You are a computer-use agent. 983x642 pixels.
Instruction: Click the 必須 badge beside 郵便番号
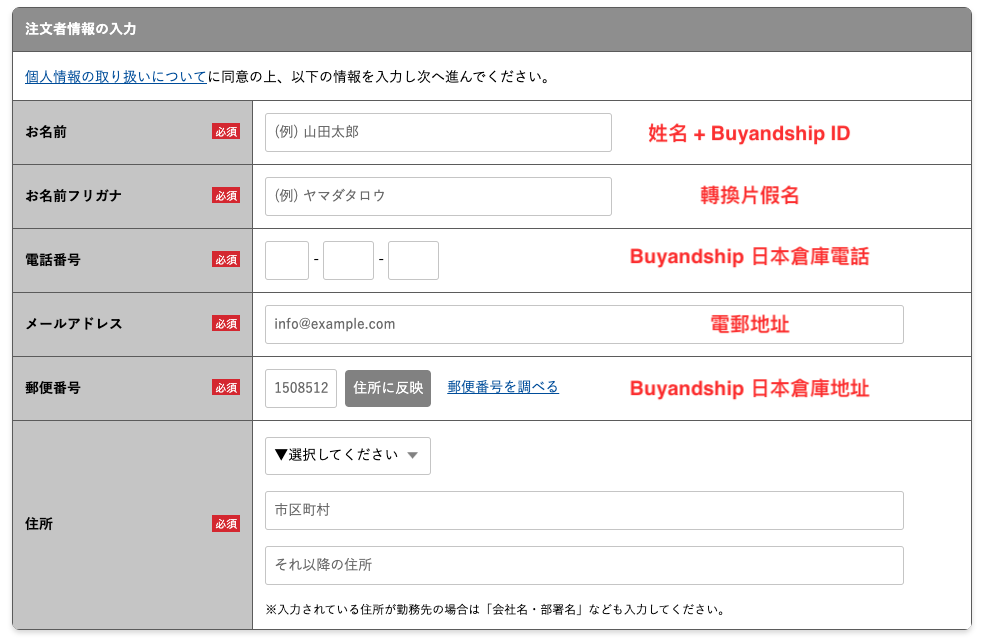pos(226,388)
